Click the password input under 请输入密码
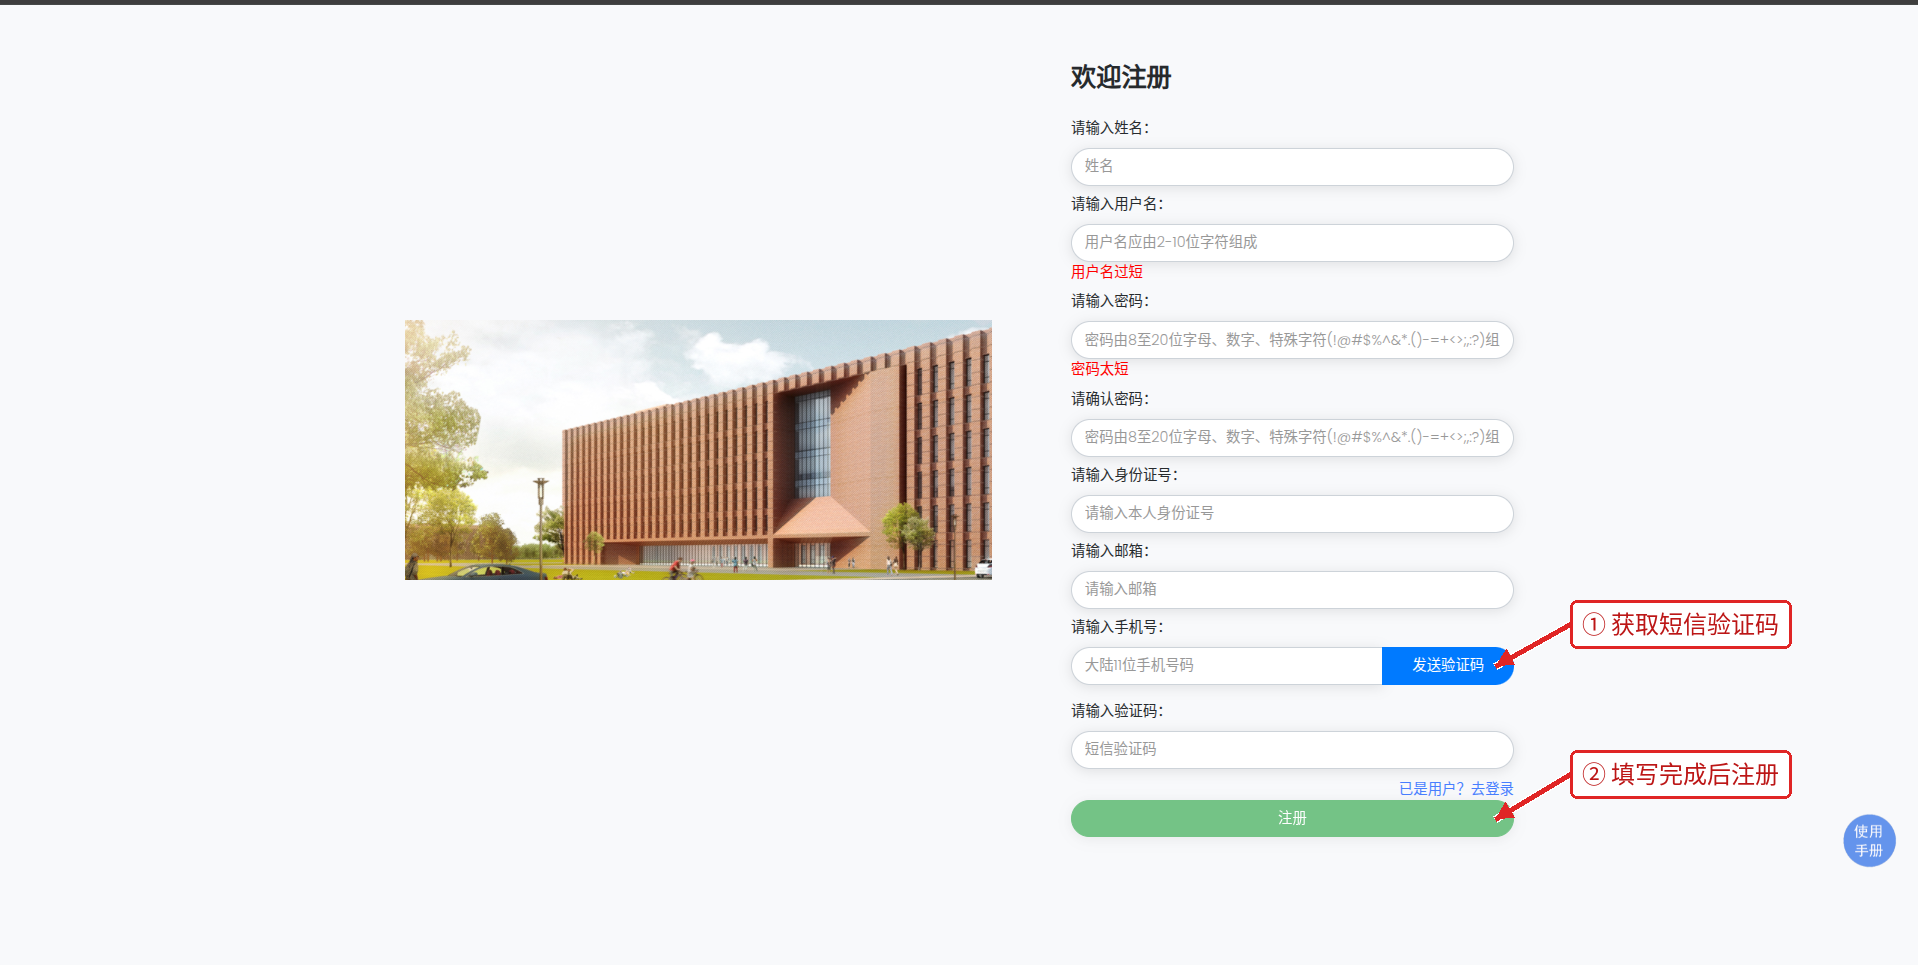Viewport: 1918px width, 965px height. (1292, 340)
